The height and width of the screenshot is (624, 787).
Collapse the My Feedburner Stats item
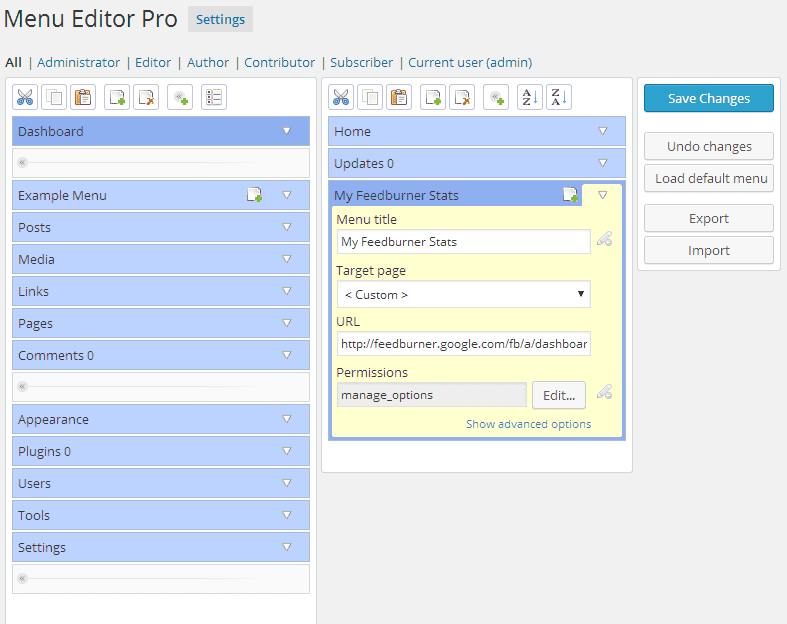[602, 195]
